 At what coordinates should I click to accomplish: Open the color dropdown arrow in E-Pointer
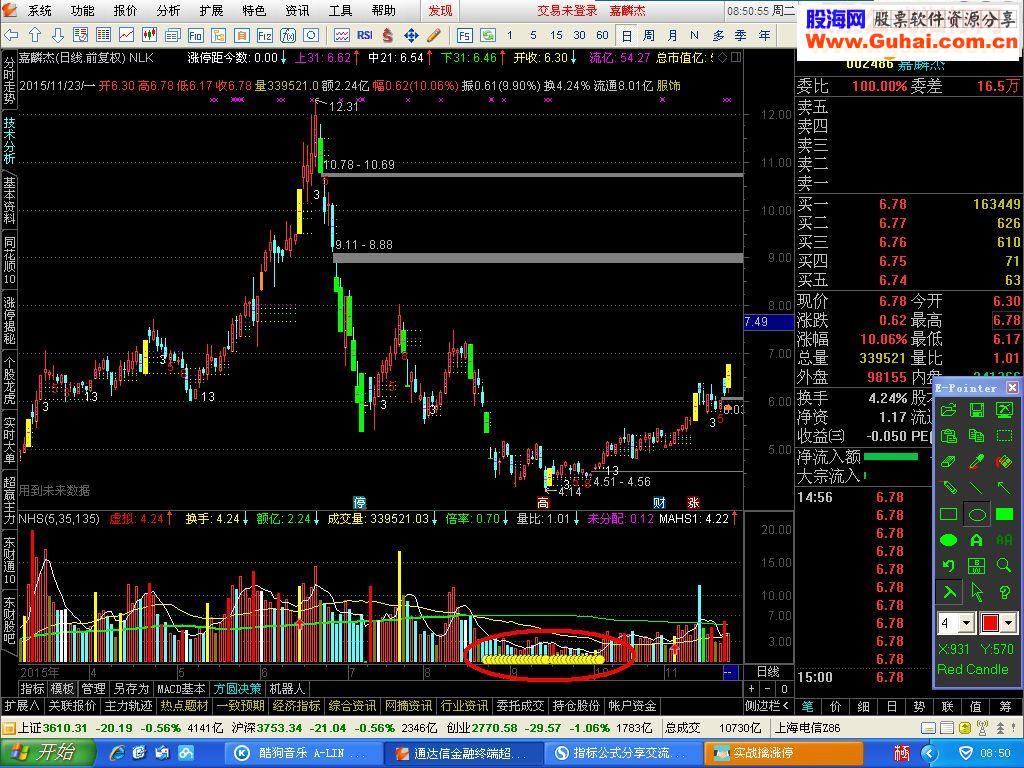[x=1010, y=623]
